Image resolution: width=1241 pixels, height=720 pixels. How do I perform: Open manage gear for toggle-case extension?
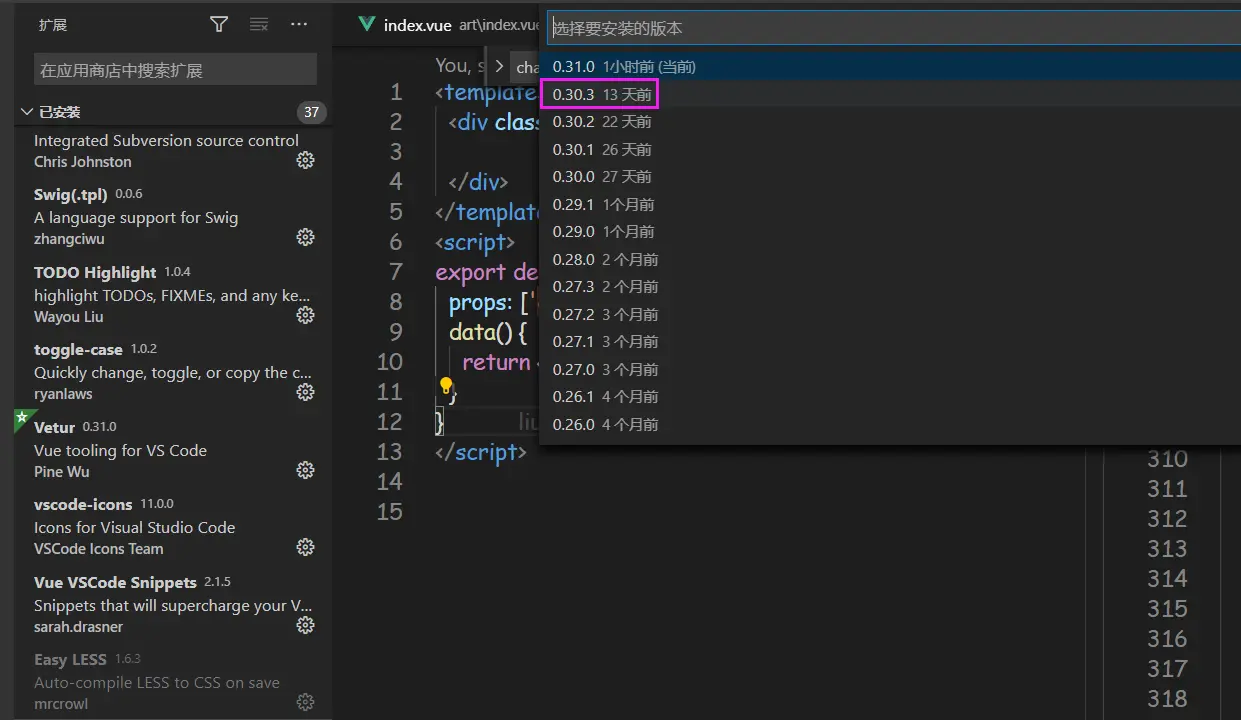tap(306, 392)
